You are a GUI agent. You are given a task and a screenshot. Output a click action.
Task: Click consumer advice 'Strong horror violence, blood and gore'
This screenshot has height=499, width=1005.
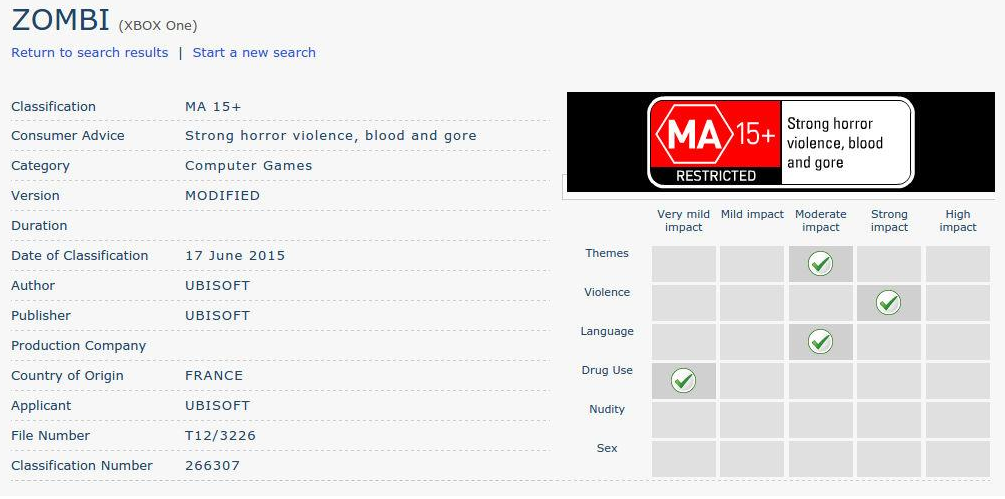331,136
